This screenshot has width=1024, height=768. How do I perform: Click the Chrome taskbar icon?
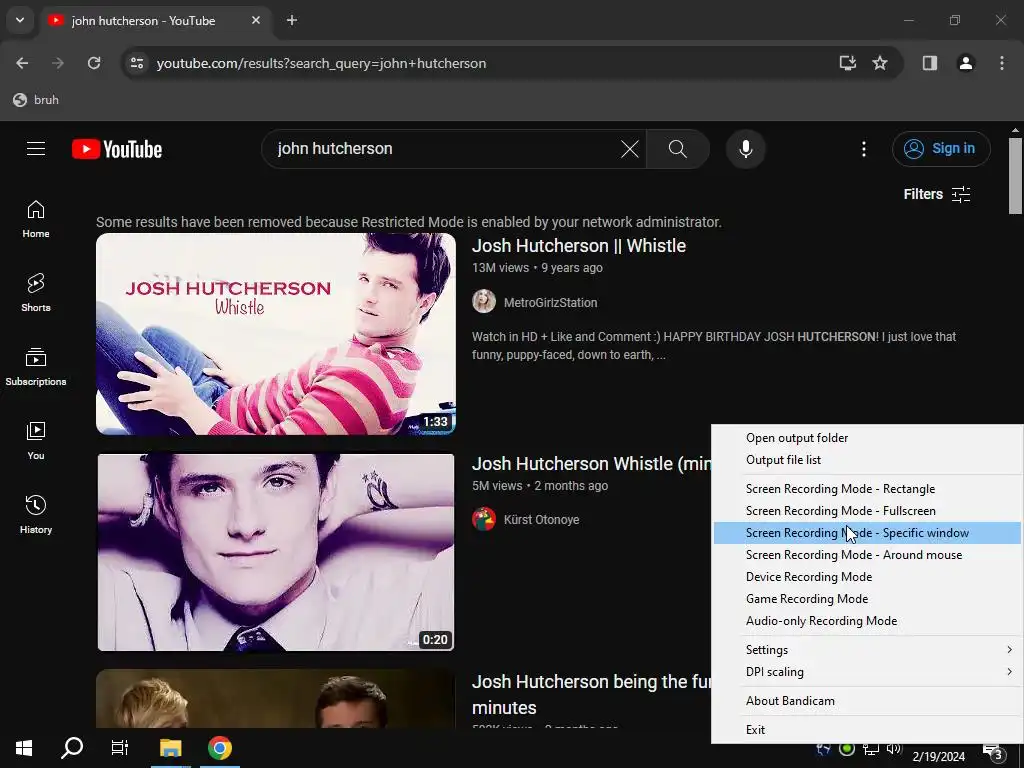(x=220, y=748)
